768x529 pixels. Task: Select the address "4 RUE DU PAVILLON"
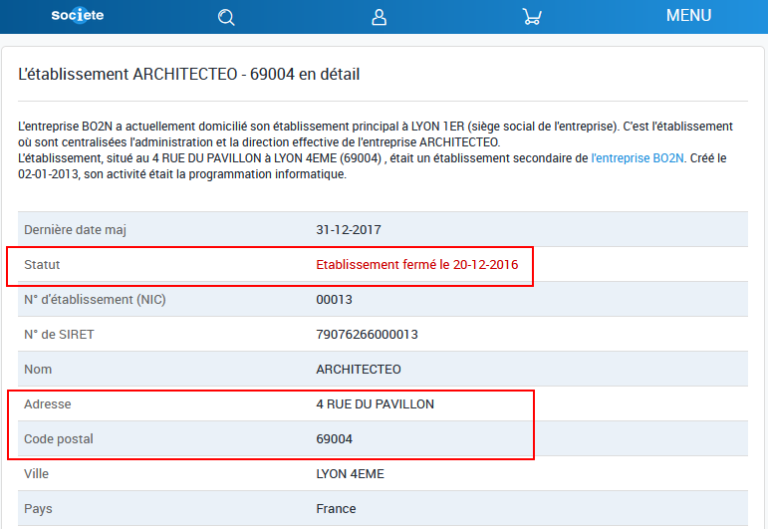[x=375, y=404]
